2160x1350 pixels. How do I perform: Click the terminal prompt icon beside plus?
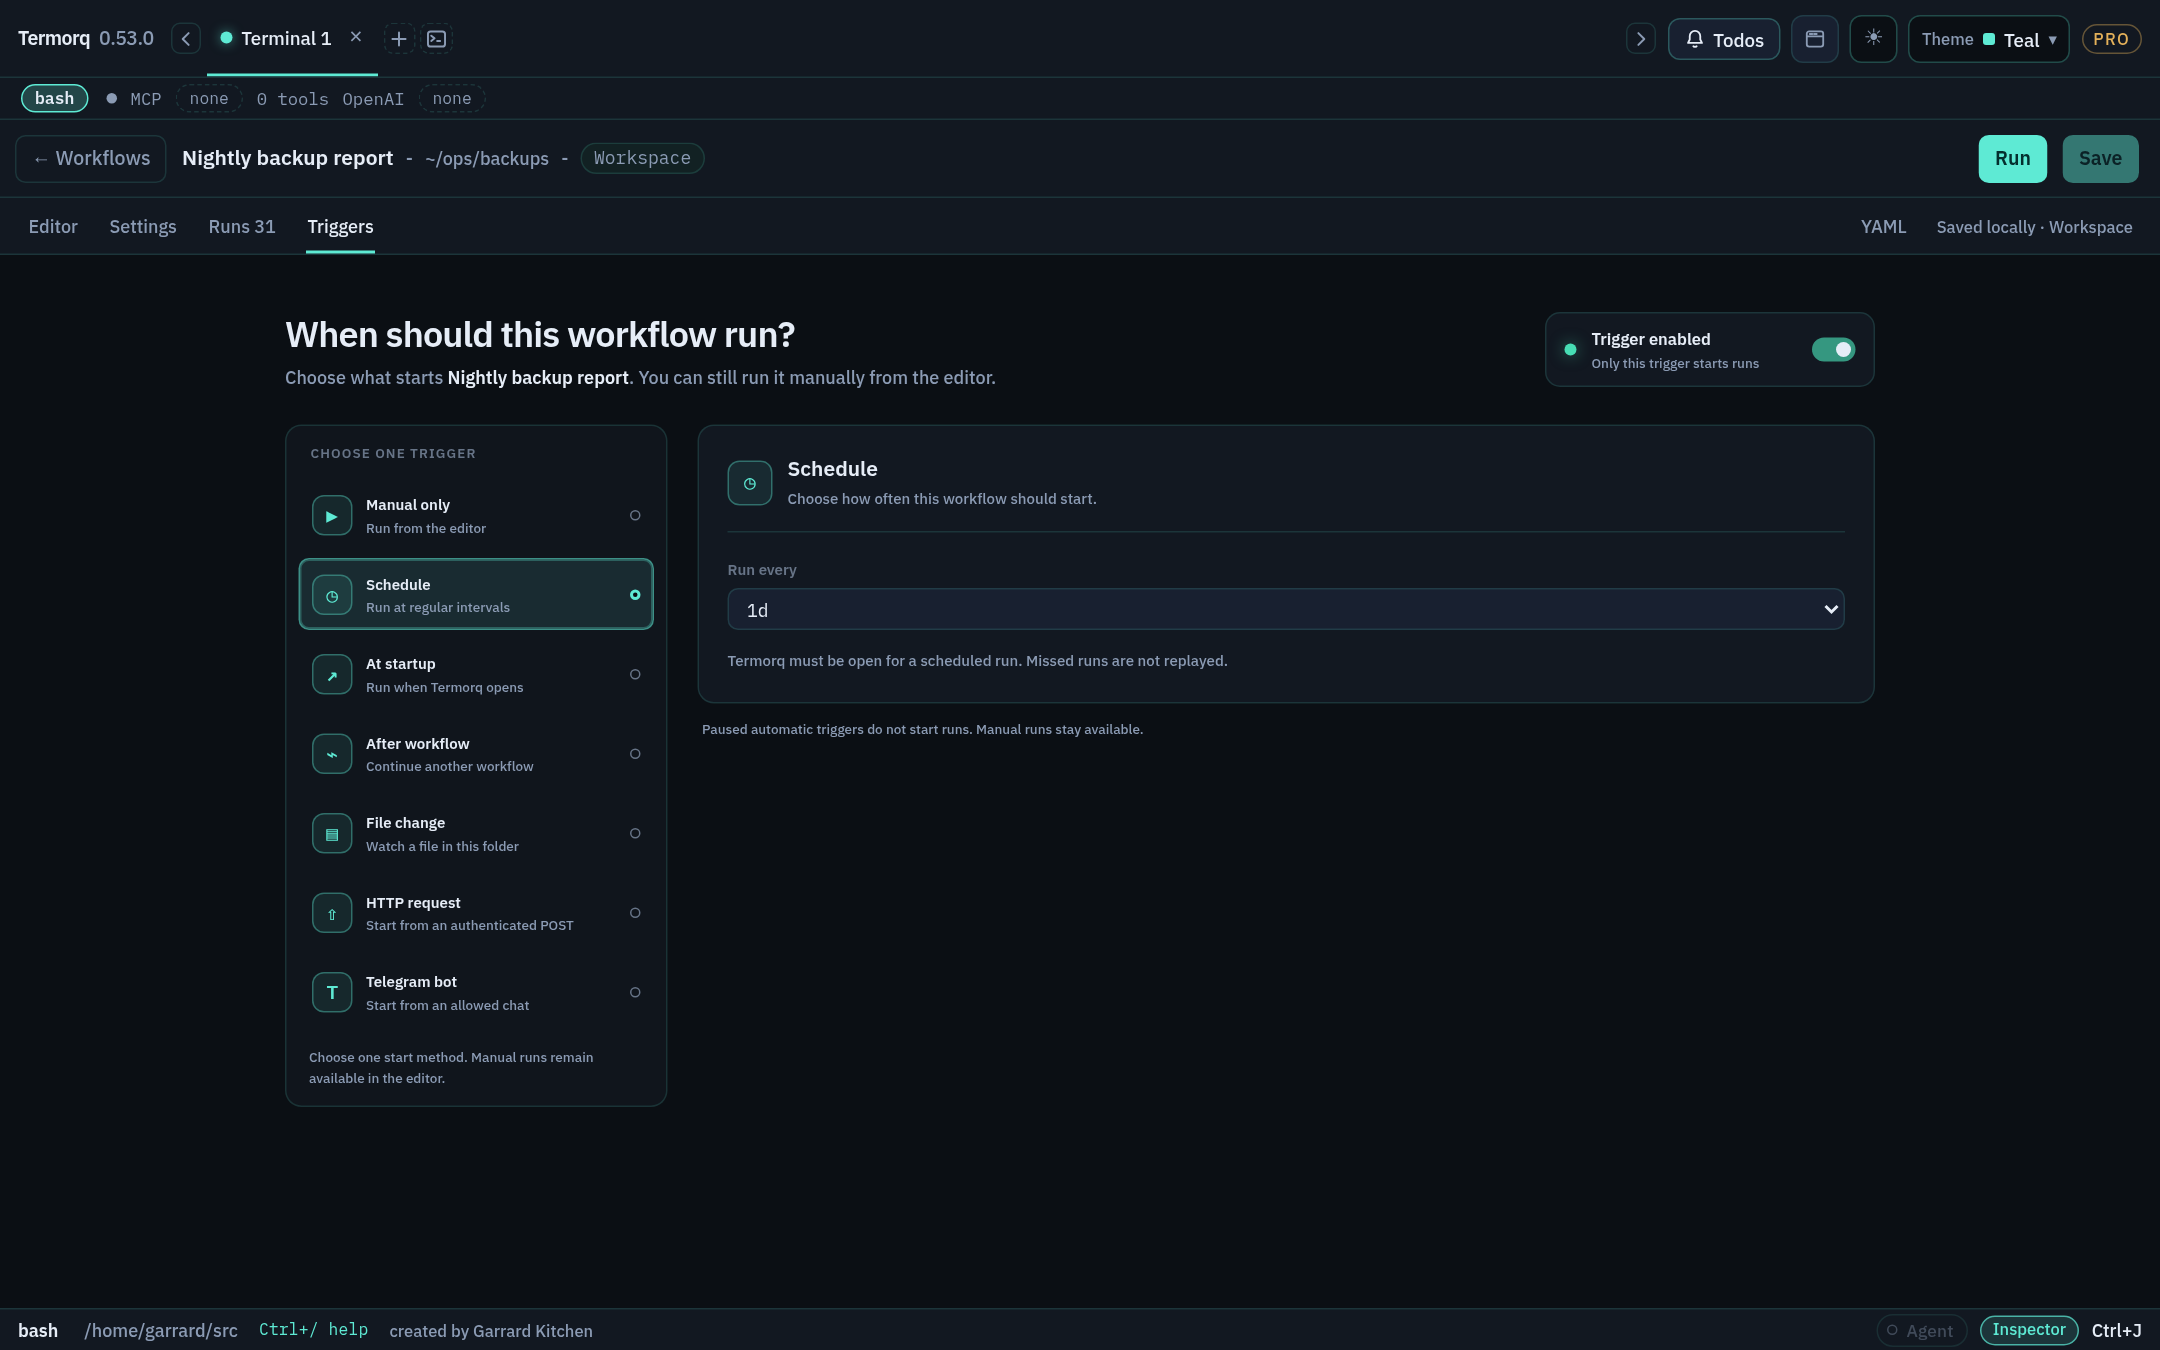437,39
